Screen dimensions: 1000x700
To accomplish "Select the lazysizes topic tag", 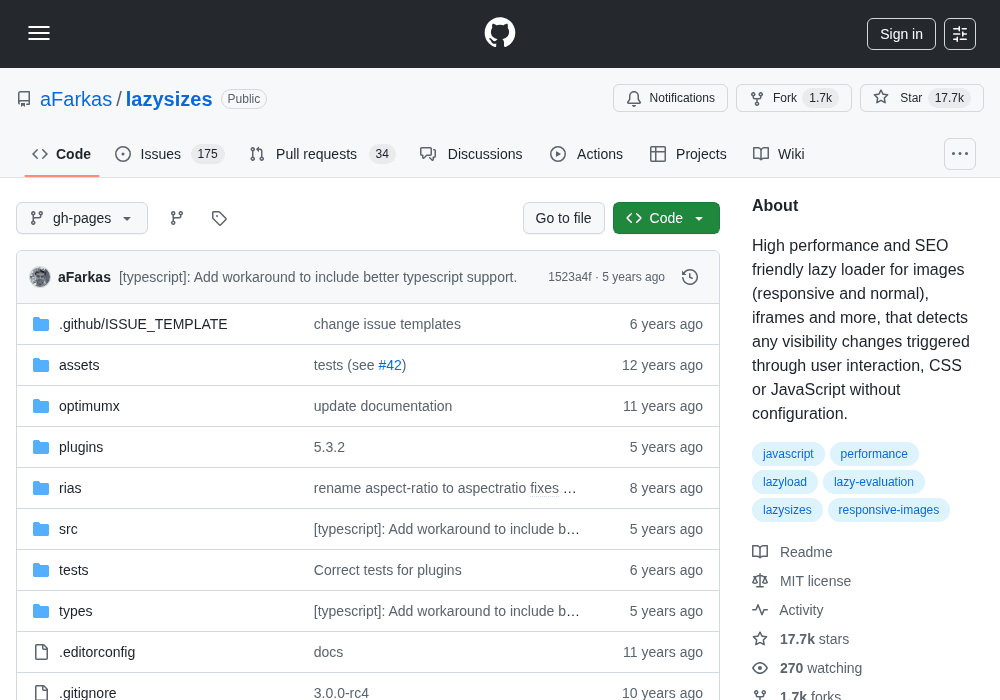I will [787, 510].
